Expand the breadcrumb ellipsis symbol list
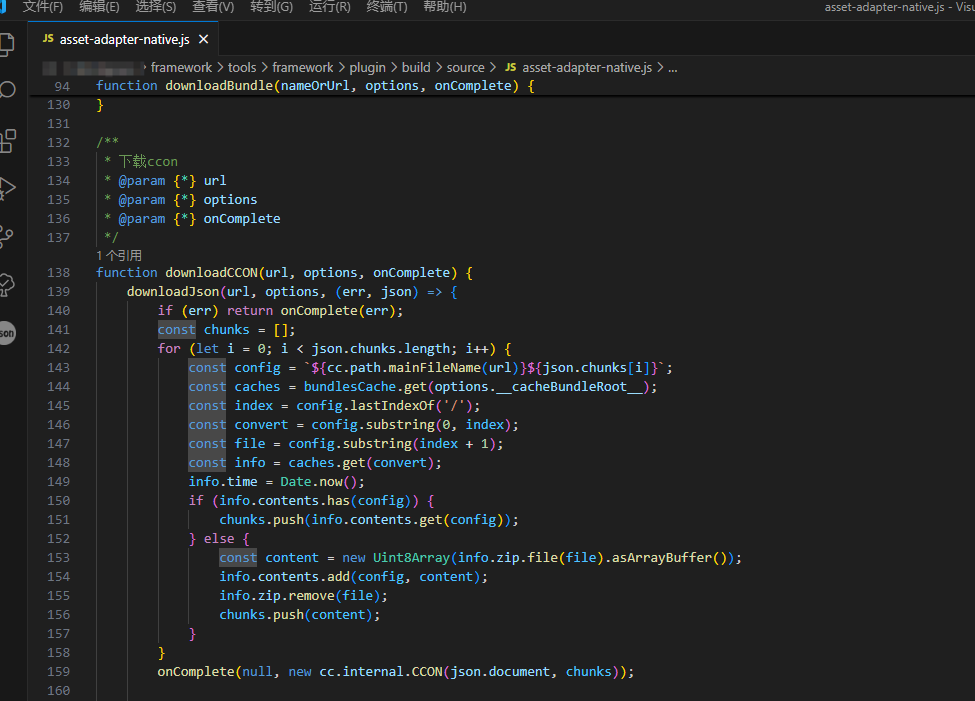 (672, 67)
